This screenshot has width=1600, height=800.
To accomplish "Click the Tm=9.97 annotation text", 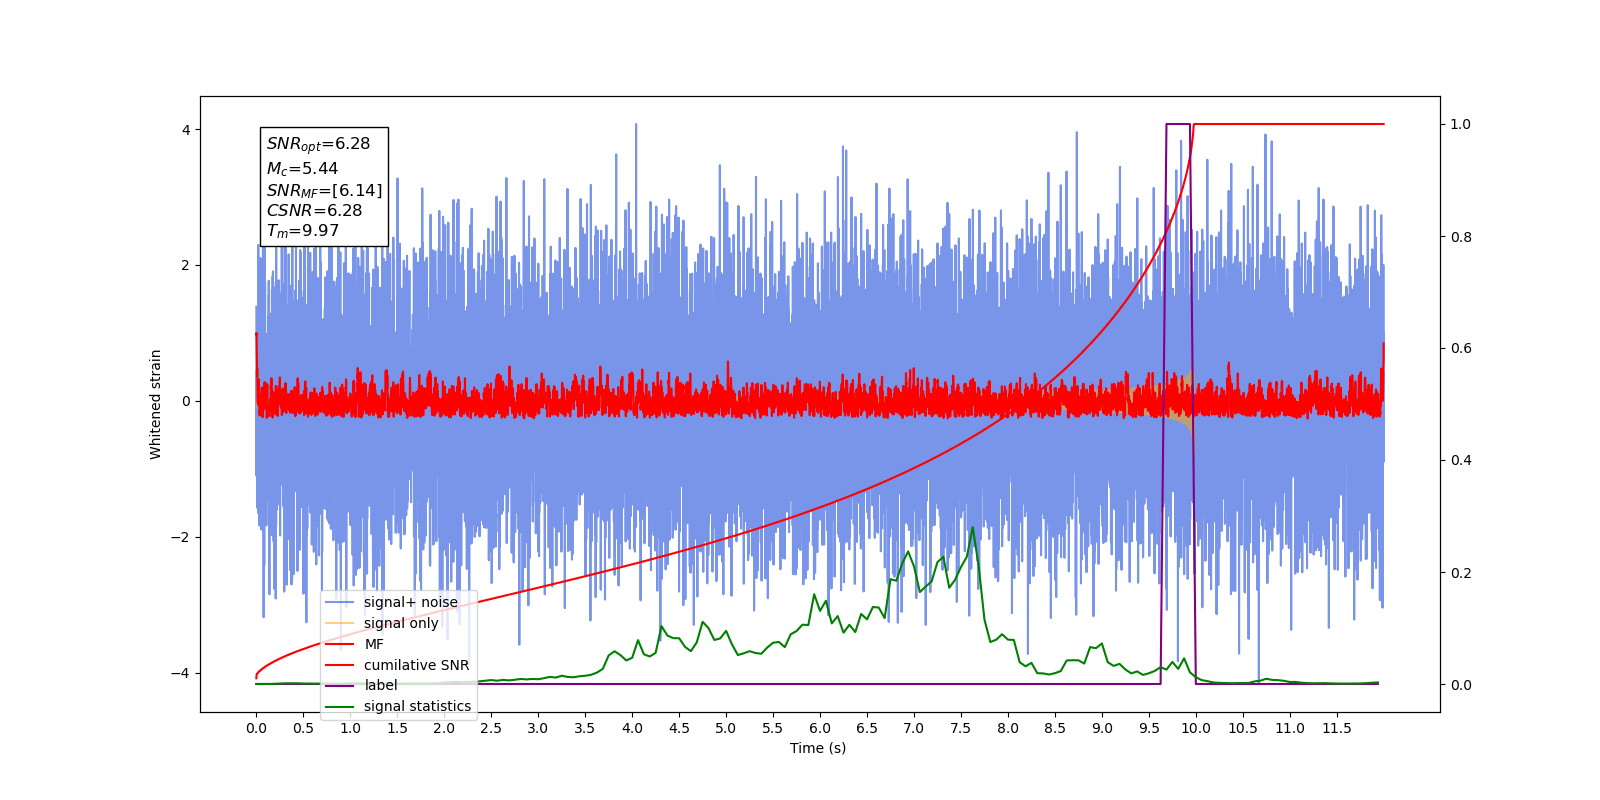I will pos(302,231).
